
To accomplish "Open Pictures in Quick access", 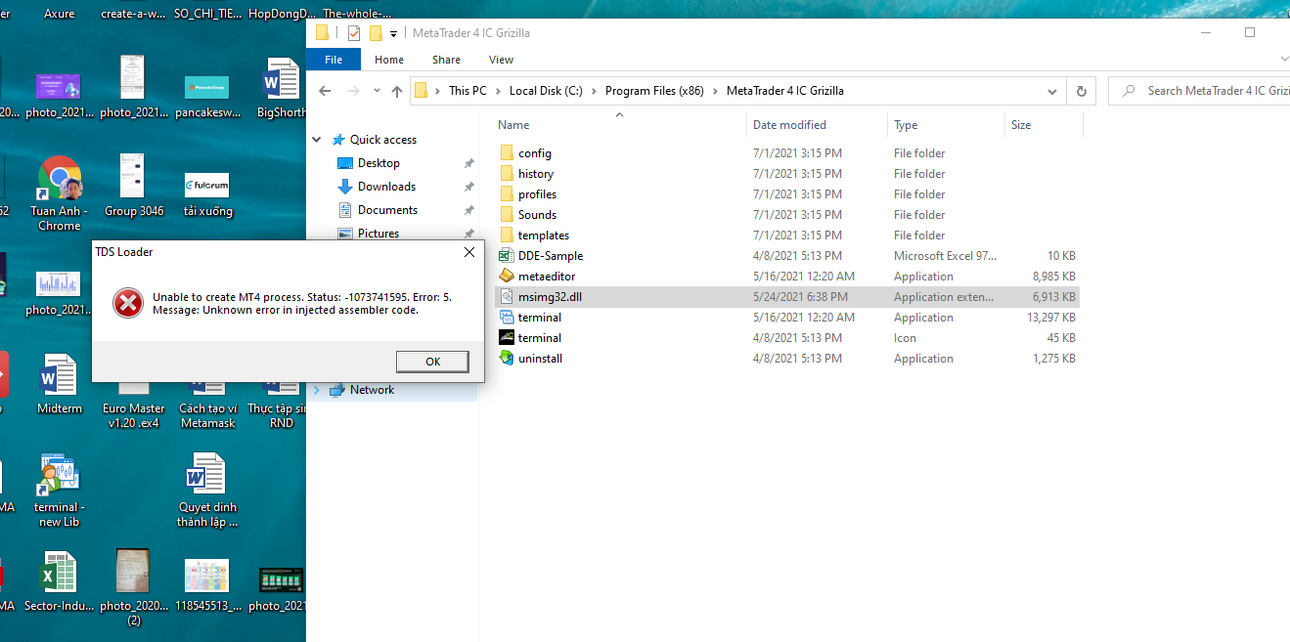I will [378, 233].
